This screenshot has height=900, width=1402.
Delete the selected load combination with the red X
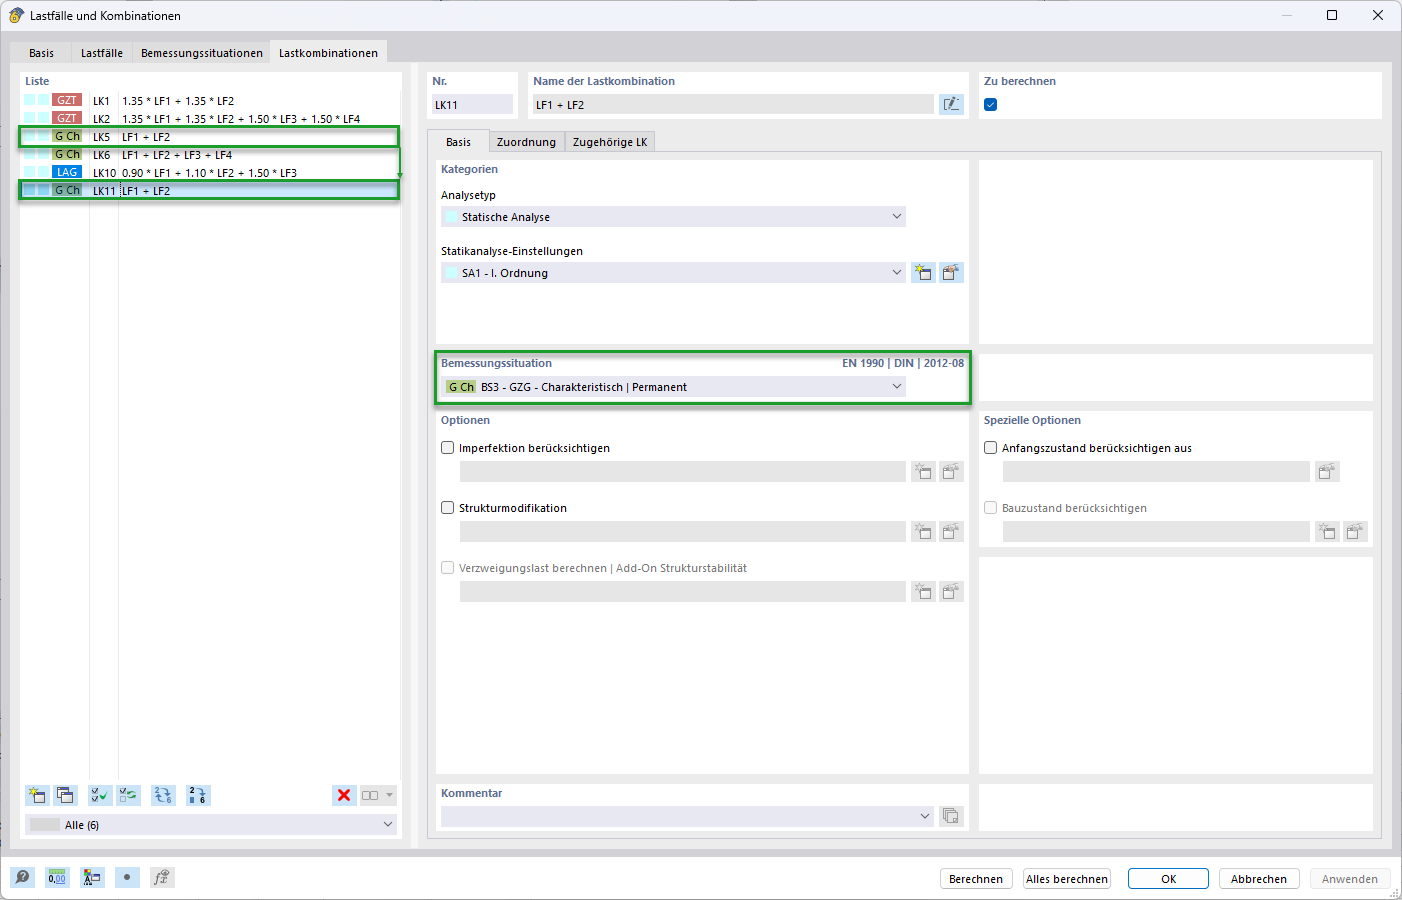(344, 795)
